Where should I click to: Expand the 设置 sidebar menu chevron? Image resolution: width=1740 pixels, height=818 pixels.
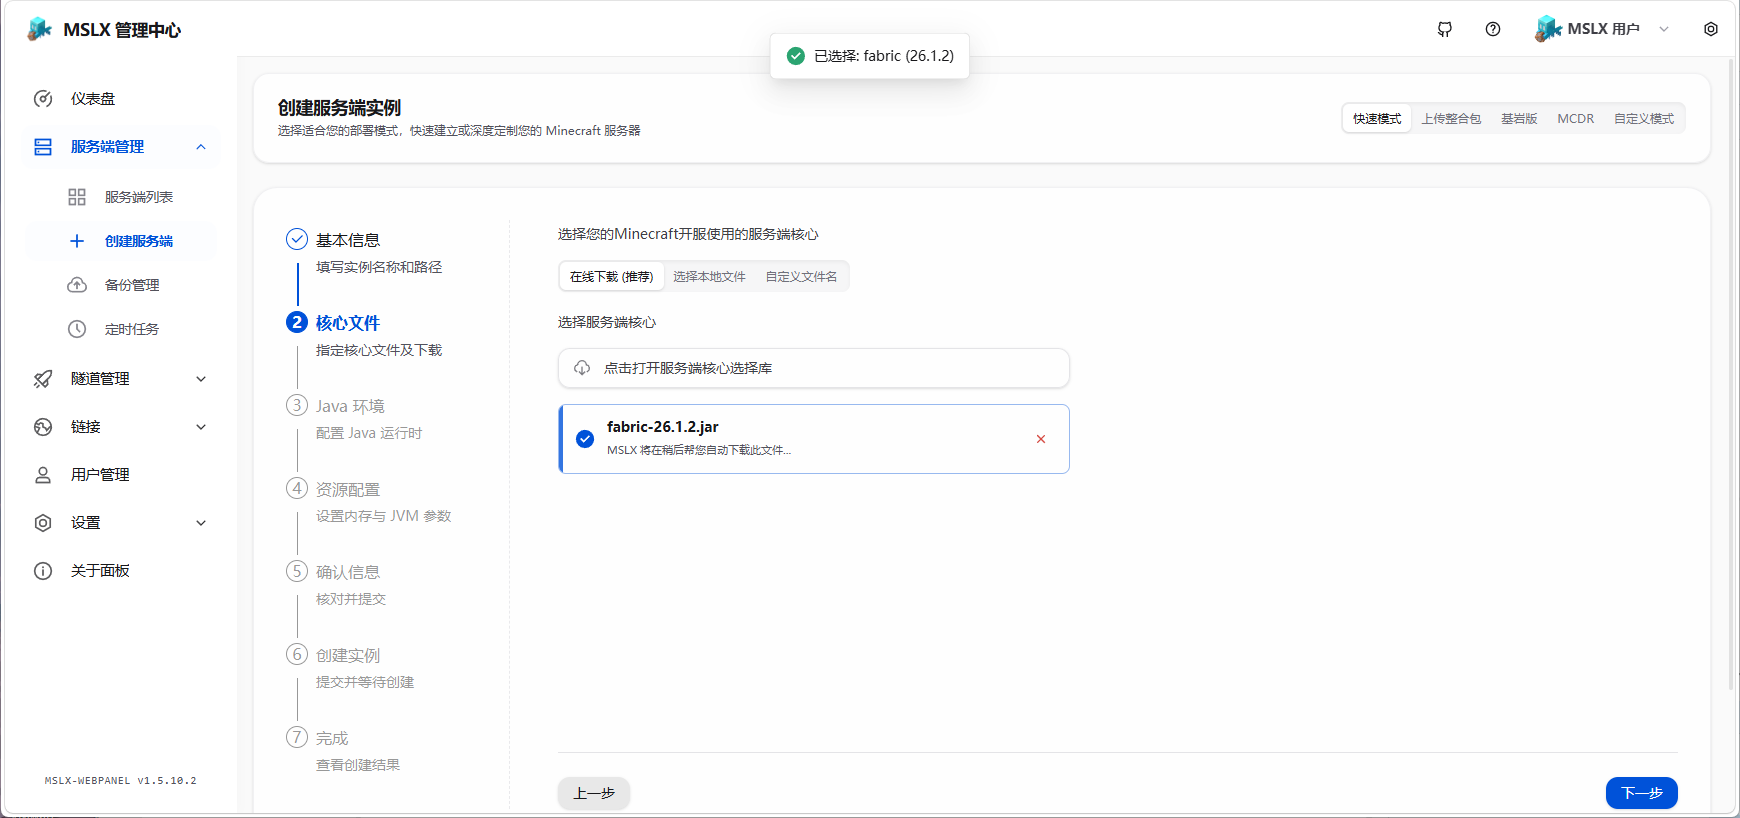pyautogui.click(x=201, y=523)
